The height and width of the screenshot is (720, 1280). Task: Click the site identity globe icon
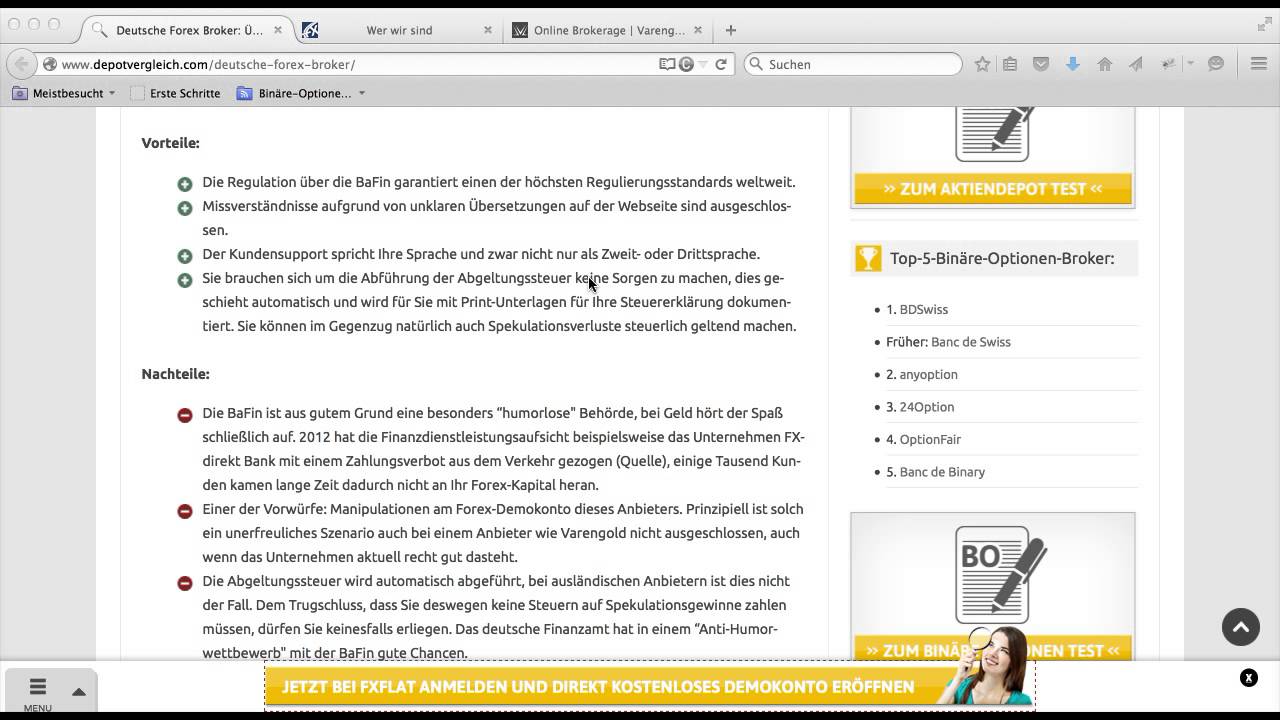coord(49,64)
